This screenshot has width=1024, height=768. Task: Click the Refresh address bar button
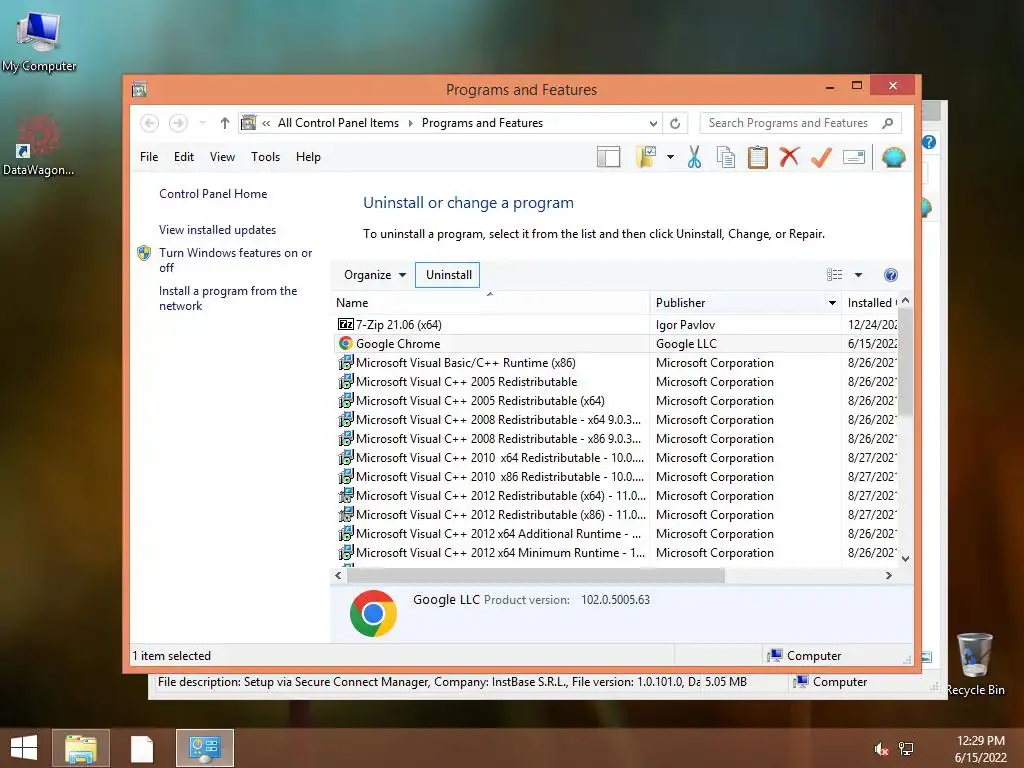click(x=675, y=123)
